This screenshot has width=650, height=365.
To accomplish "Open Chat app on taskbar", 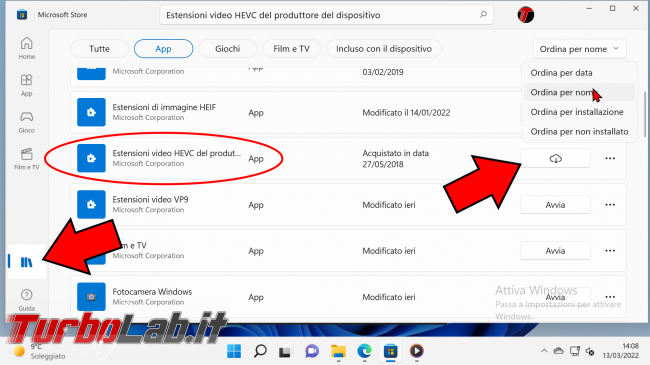I will [x=312, y=351].
